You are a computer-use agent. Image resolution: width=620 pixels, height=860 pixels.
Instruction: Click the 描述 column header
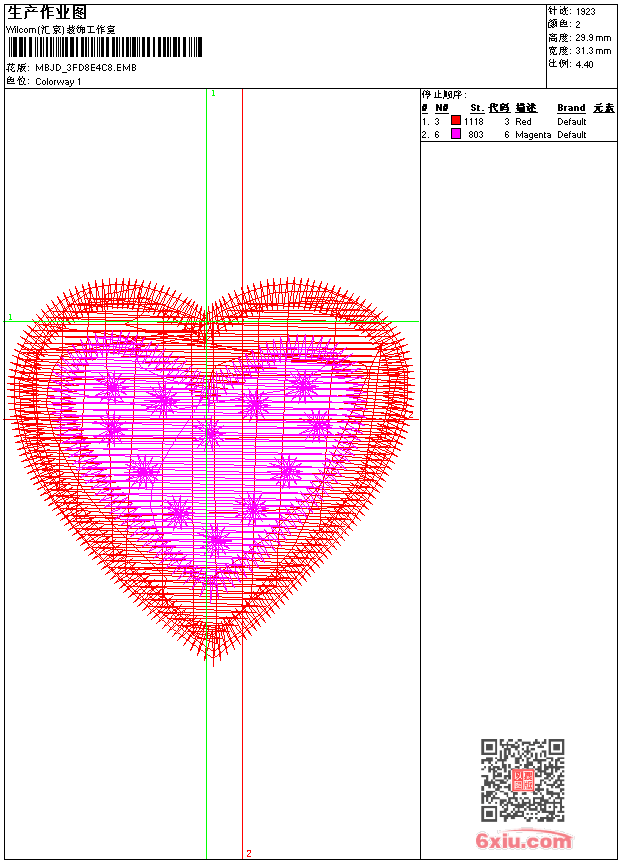pyautogui.click(x=526, y=108)
